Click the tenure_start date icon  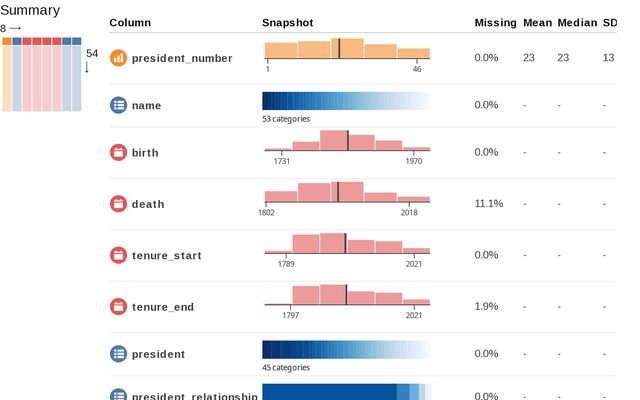click(118, 255)
